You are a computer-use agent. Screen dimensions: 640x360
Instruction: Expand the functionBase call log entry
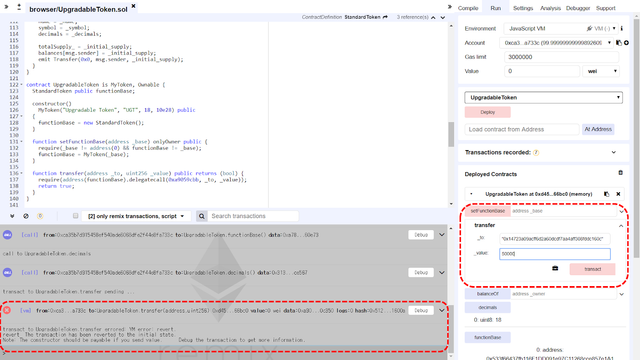442,235
